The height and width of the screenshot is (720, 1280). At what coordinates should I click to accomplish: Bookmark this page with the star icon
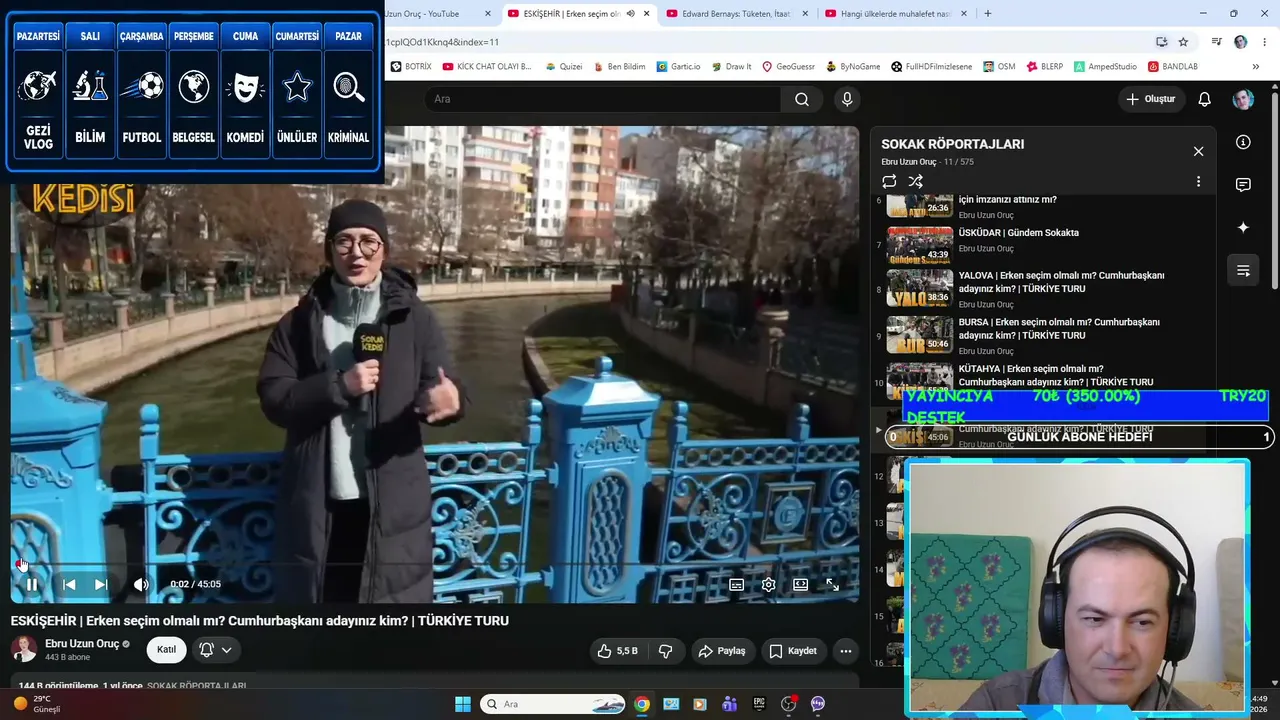coord(1183,42)
